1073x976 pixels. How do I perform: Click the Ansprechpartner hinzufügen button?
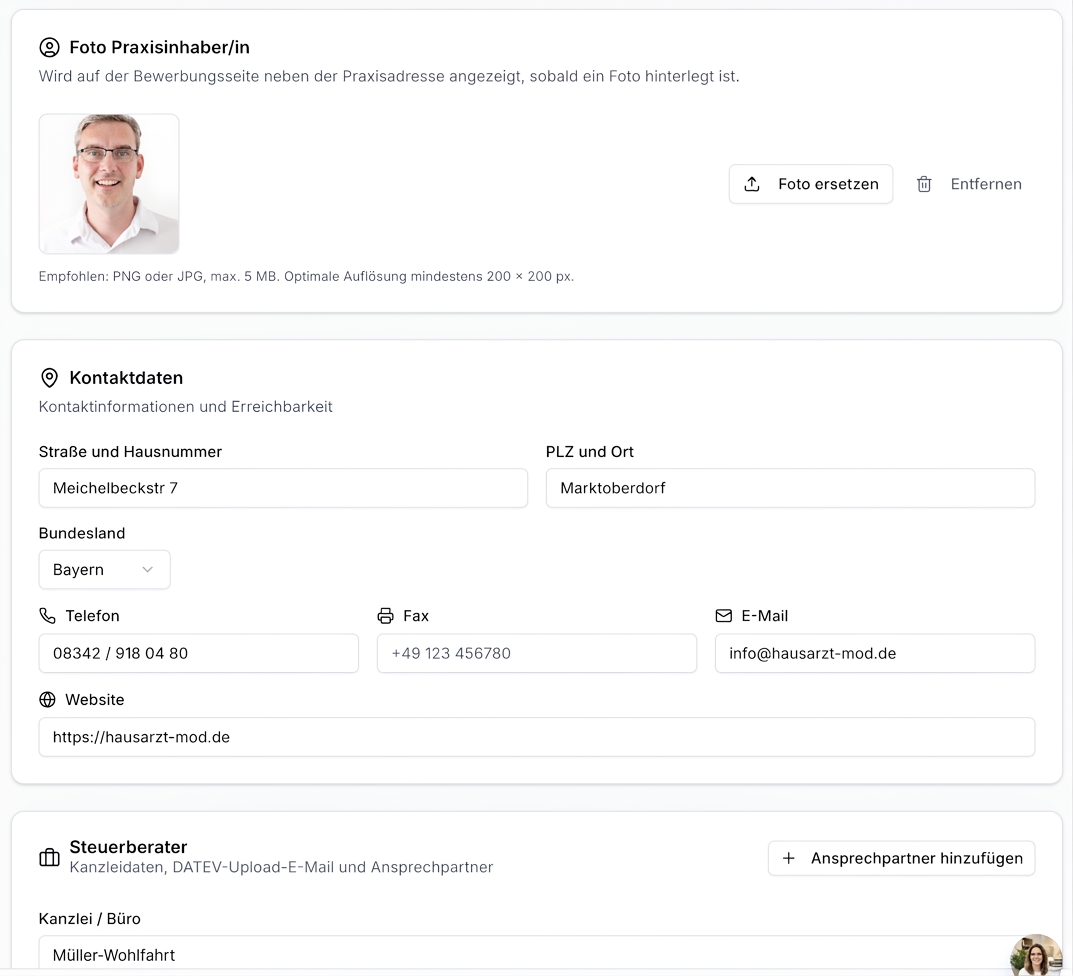[901, 858]
